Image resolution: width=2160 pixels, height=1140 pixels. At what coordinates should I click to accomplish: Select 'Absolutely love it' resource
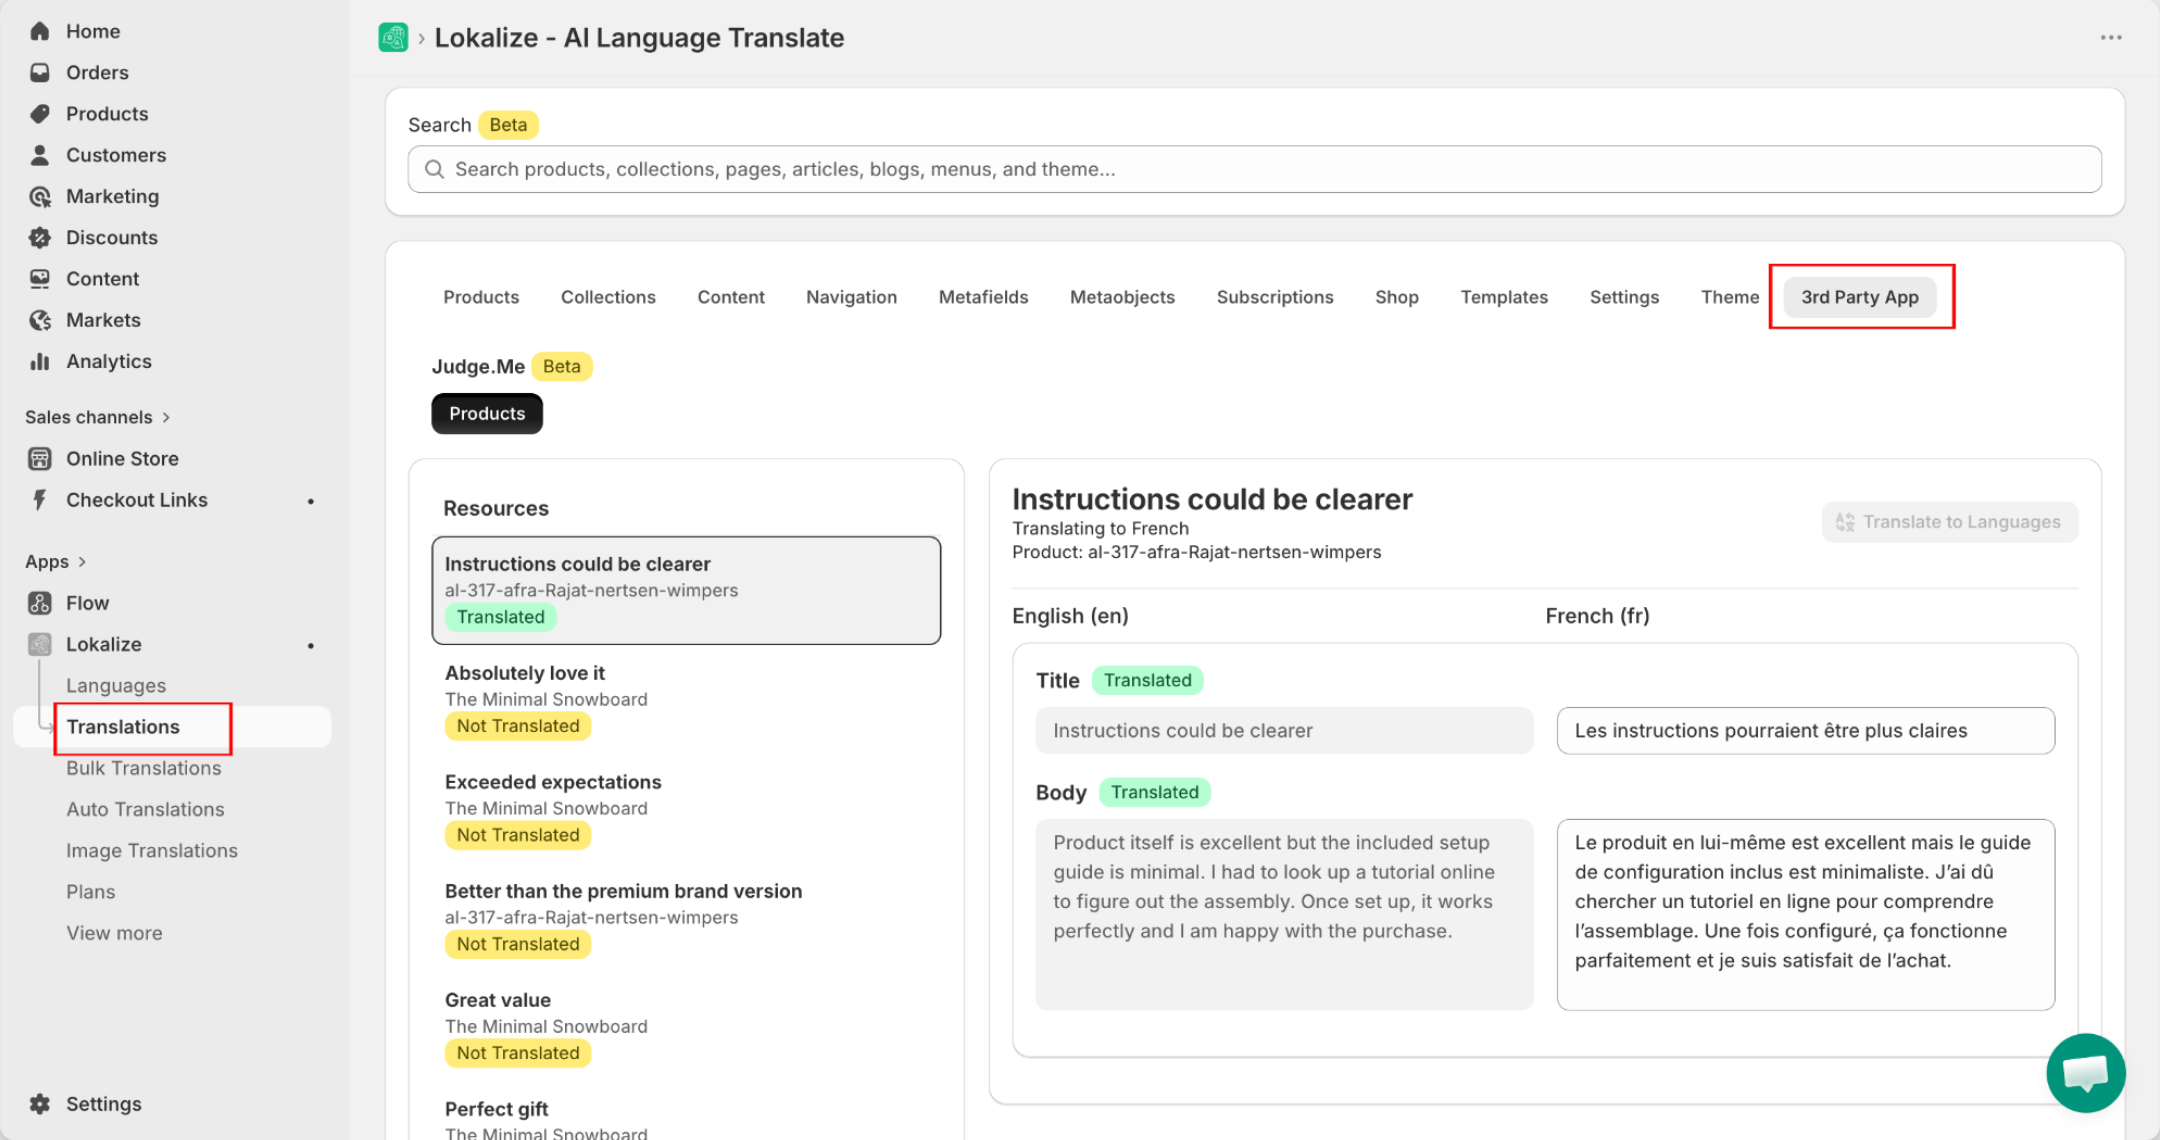tap(686, 699)
